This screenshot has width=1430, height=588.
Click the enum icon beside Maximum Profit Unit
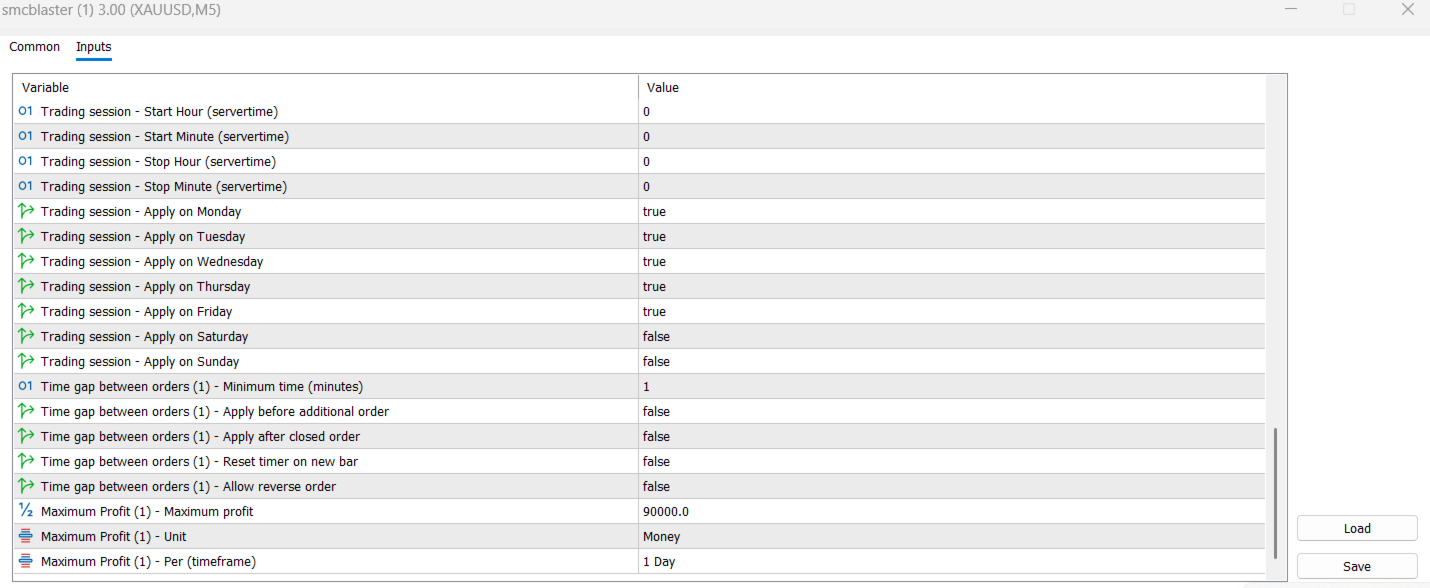click(26, 536)
